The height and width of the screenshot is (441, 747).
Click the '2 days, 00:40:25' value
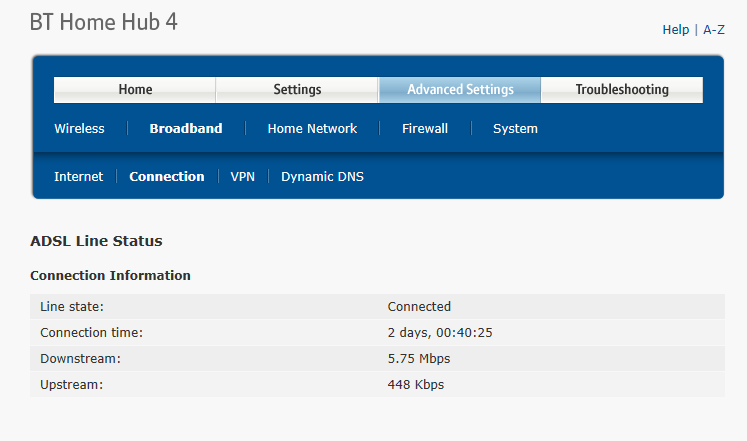click(x=440, y=332)
